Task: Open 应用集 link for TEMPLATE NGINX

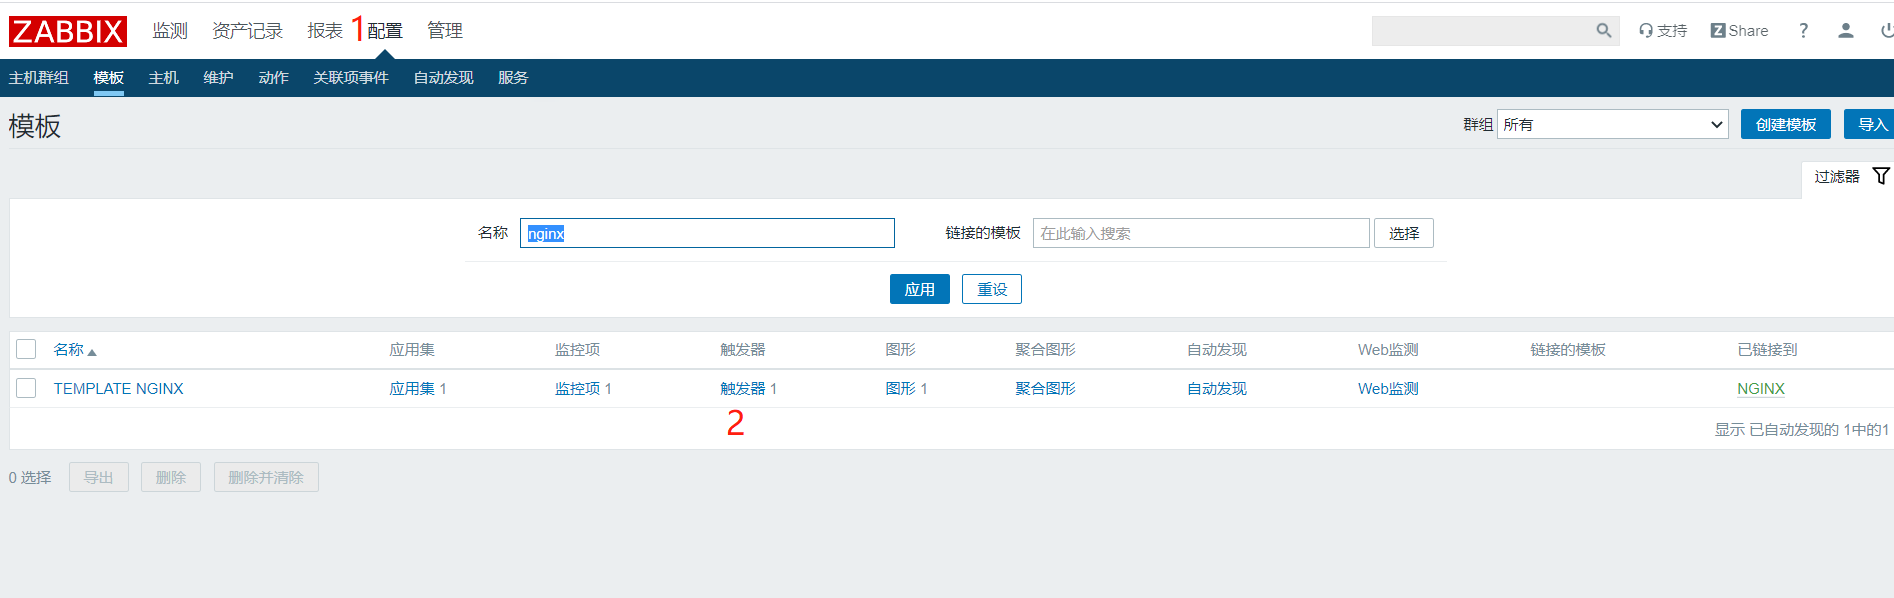Action: tap(412, 388)
